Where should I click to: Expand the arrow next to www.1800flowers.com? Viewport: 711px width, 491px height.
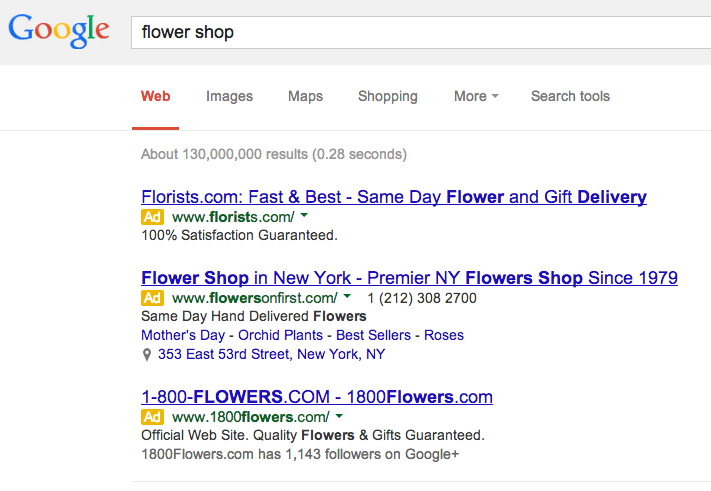(x=339, y=416)
